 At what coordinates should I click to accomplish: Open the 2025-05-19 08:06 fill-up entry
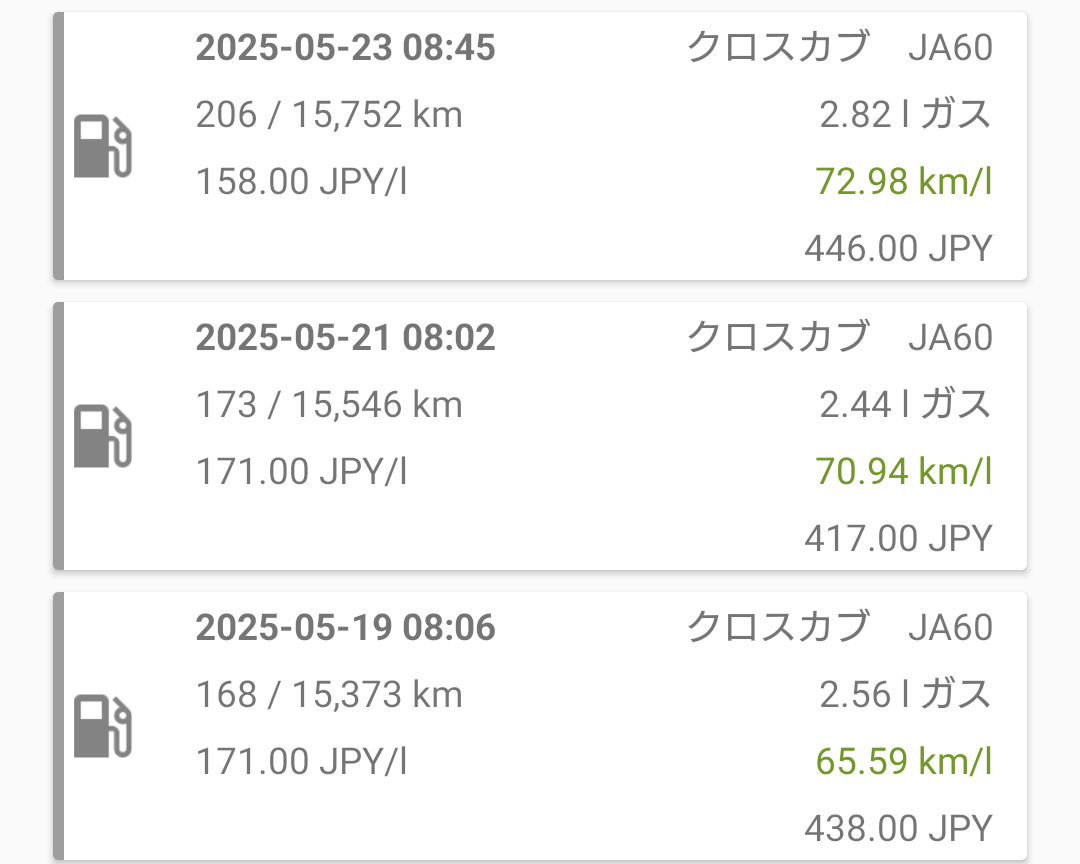[x=345, y=628]
